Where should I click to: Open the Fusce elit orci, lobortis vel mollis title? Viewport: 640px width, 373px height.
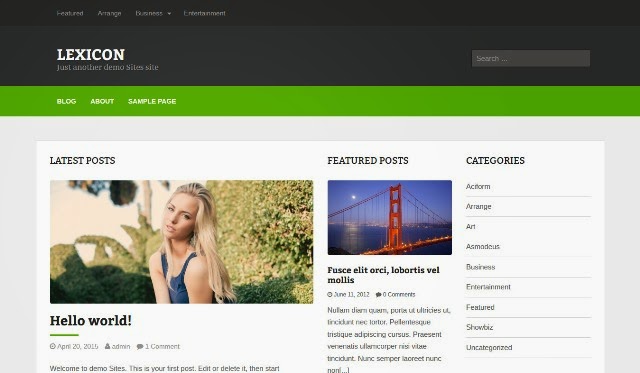[x=383, y=275]
